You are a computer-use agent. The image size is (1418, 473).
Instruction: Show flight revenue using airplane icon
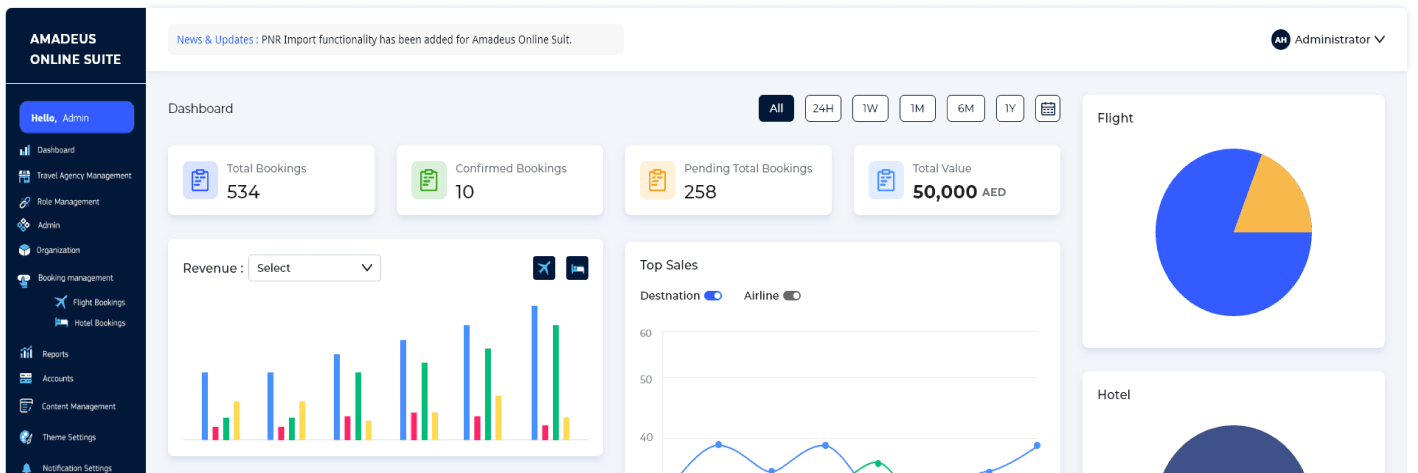click(544, 268)
